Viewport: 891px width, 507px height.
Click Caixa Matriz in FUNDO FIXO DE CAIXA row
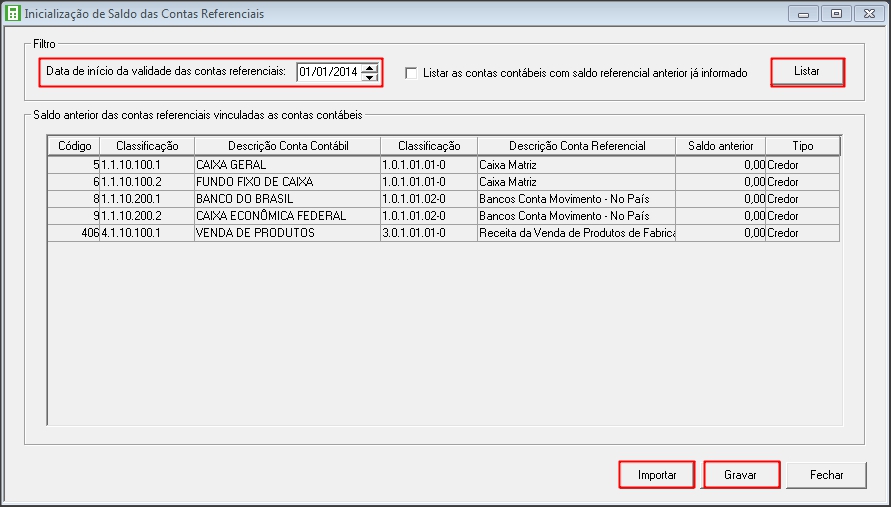point(577,182)
